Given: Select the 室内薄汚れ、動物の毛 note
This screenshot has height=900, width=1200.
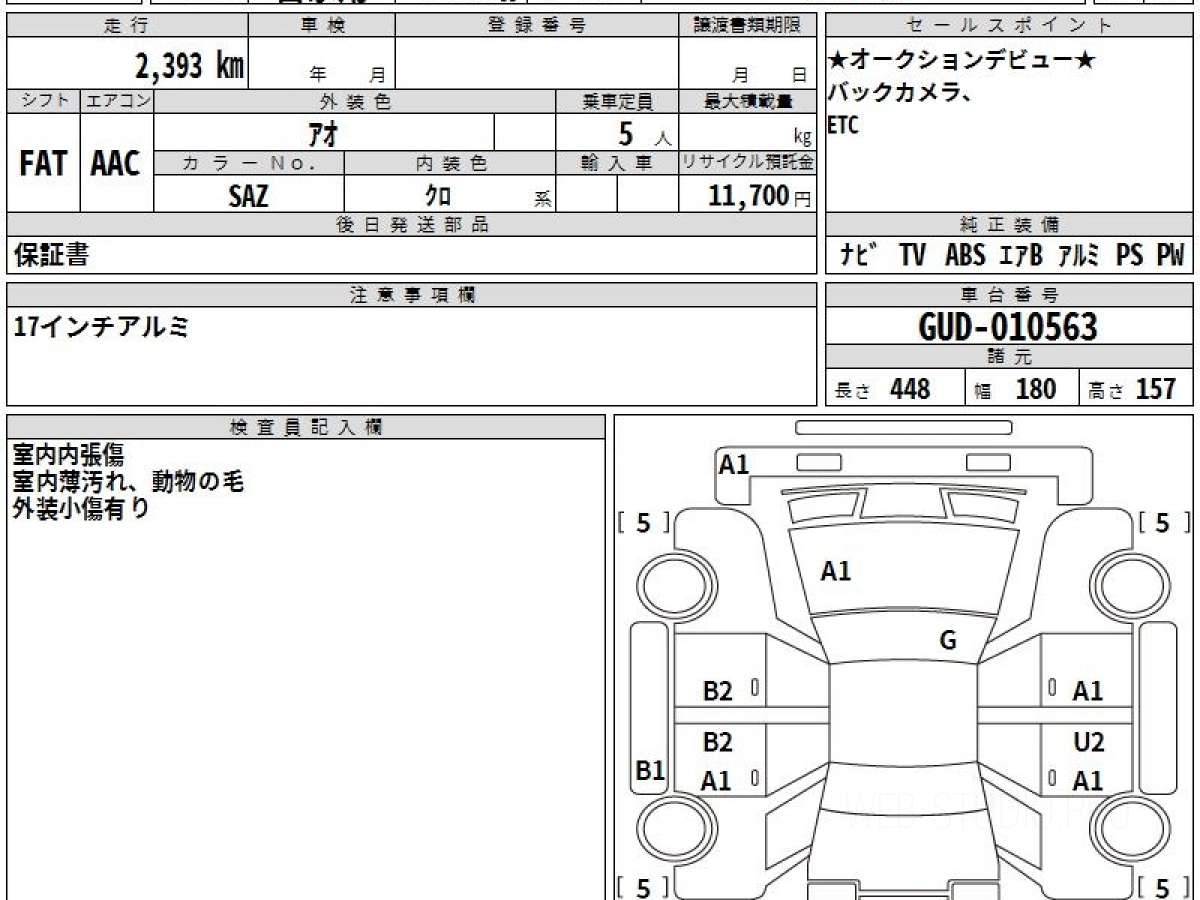Looking at the screenshot, I should pyautogui.click(x=128, y=482).
